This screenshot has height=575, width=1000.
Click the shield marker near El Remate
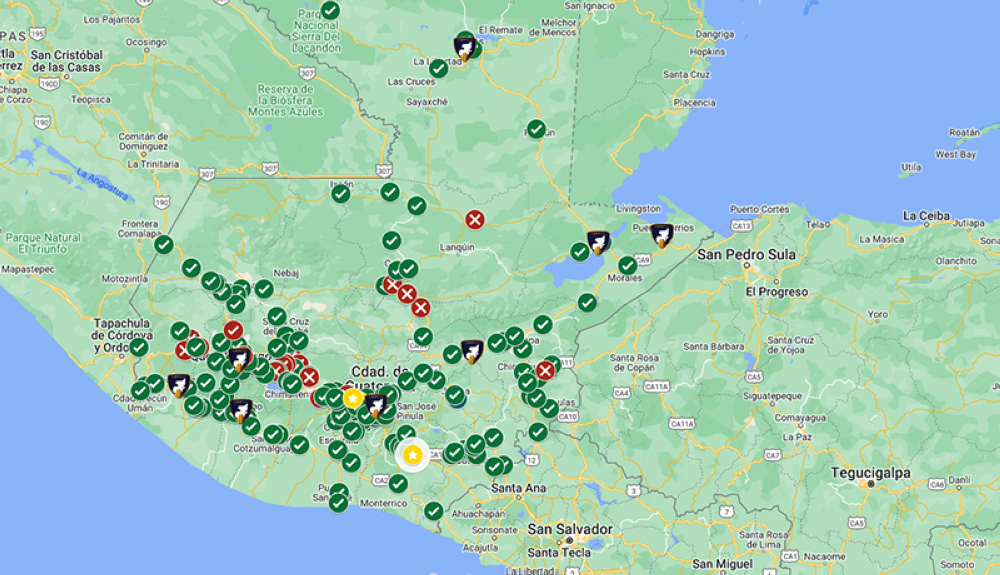pyautogui.click(x=465, y=47)
